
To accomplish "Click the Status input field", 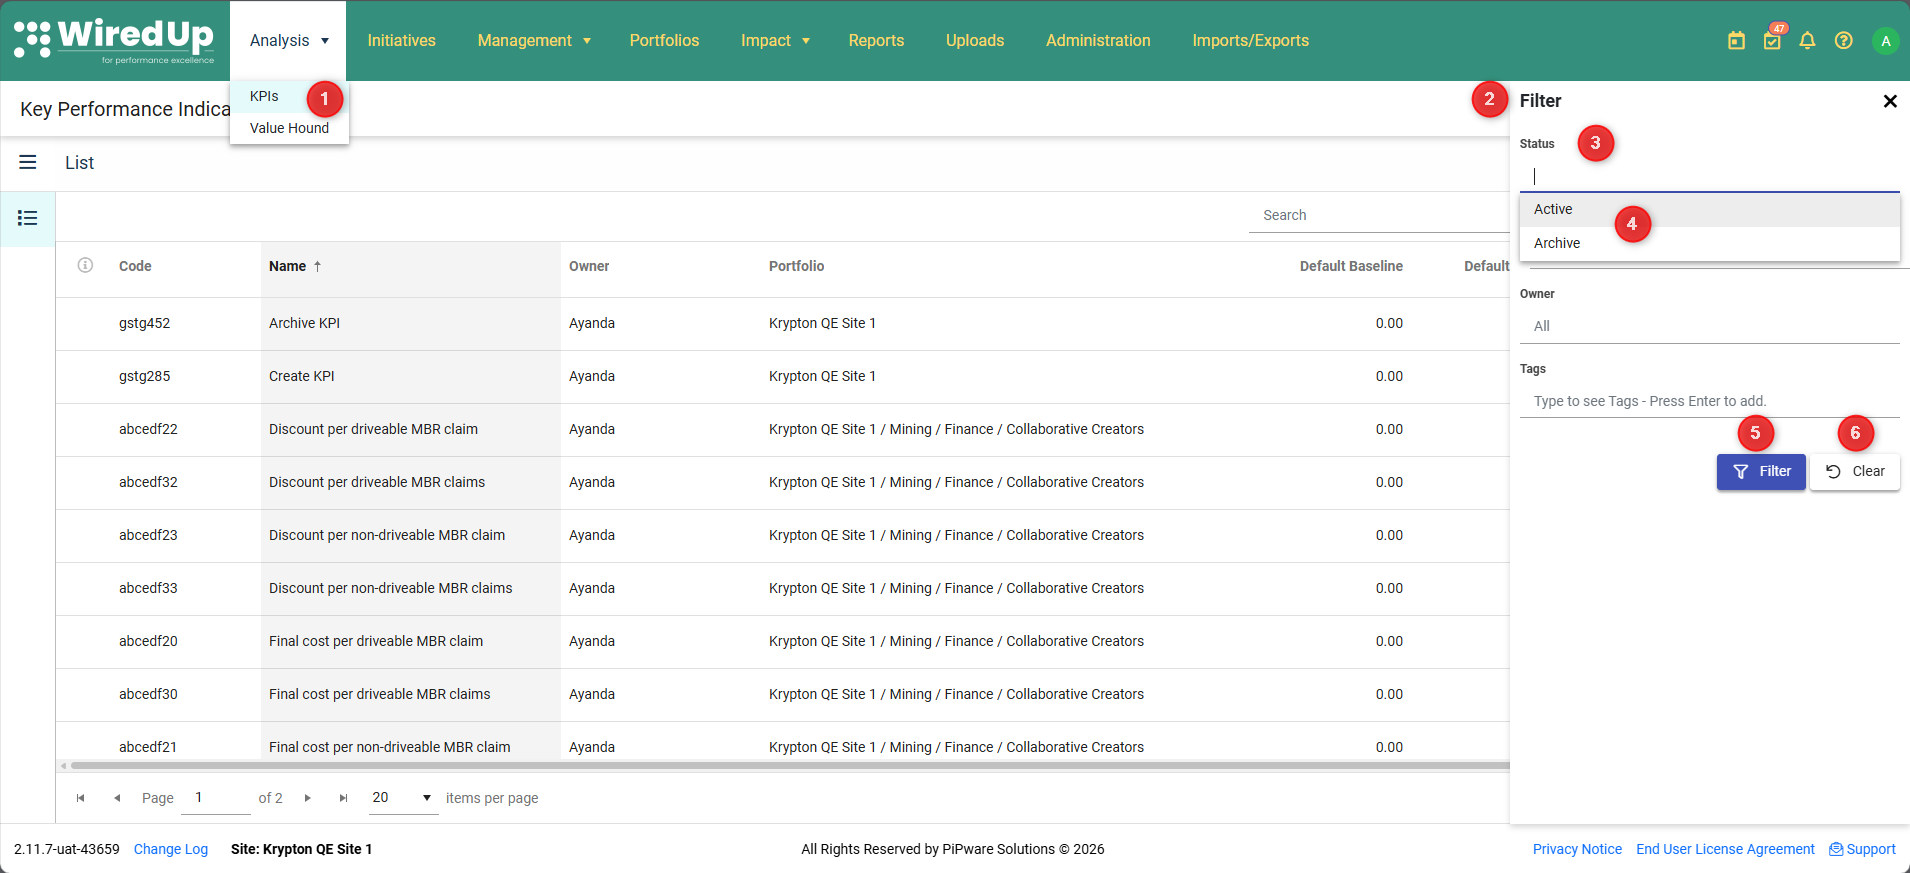I will [x=1710, y=176].
